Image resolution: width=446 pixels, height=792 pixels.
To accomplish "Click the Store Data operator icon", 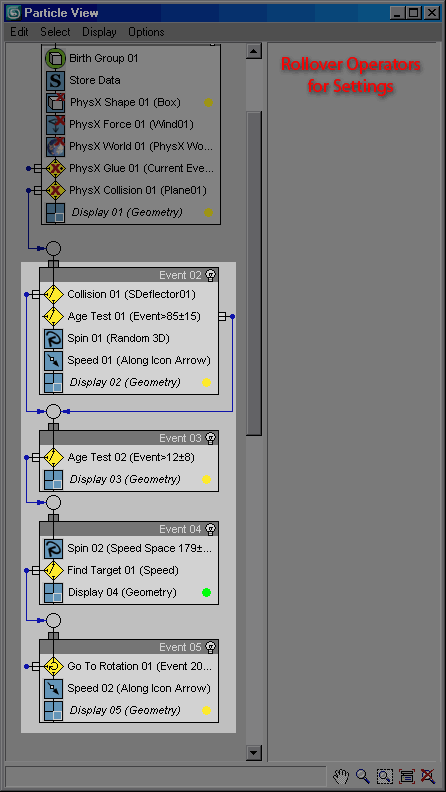I will coord(55,80).
